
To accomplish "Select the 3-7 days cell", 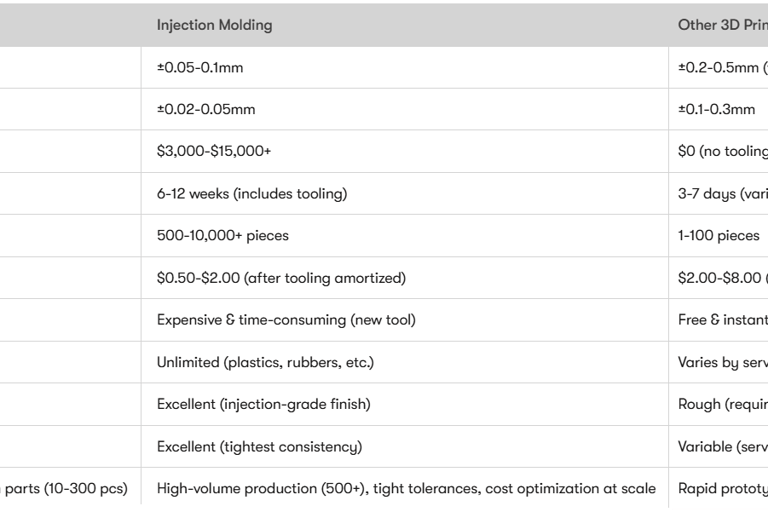I will click(x=722, y=194).
